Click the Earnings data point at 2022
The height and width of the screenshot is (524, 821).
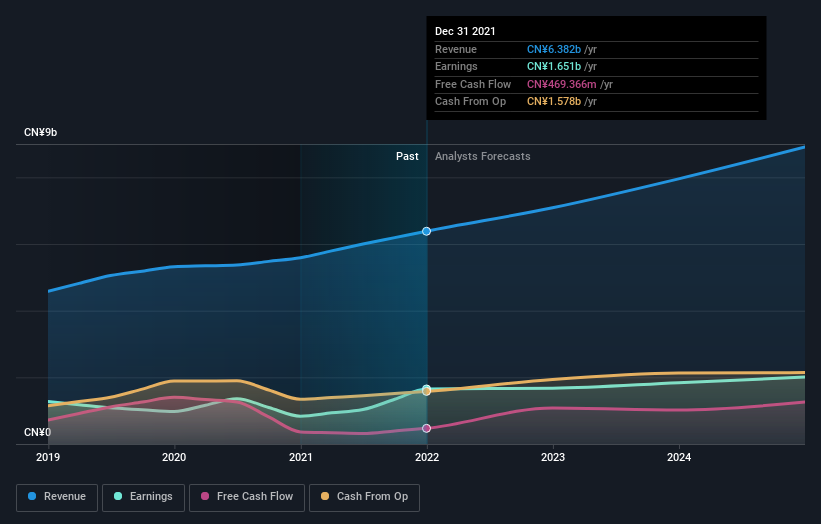pos(427,388)
